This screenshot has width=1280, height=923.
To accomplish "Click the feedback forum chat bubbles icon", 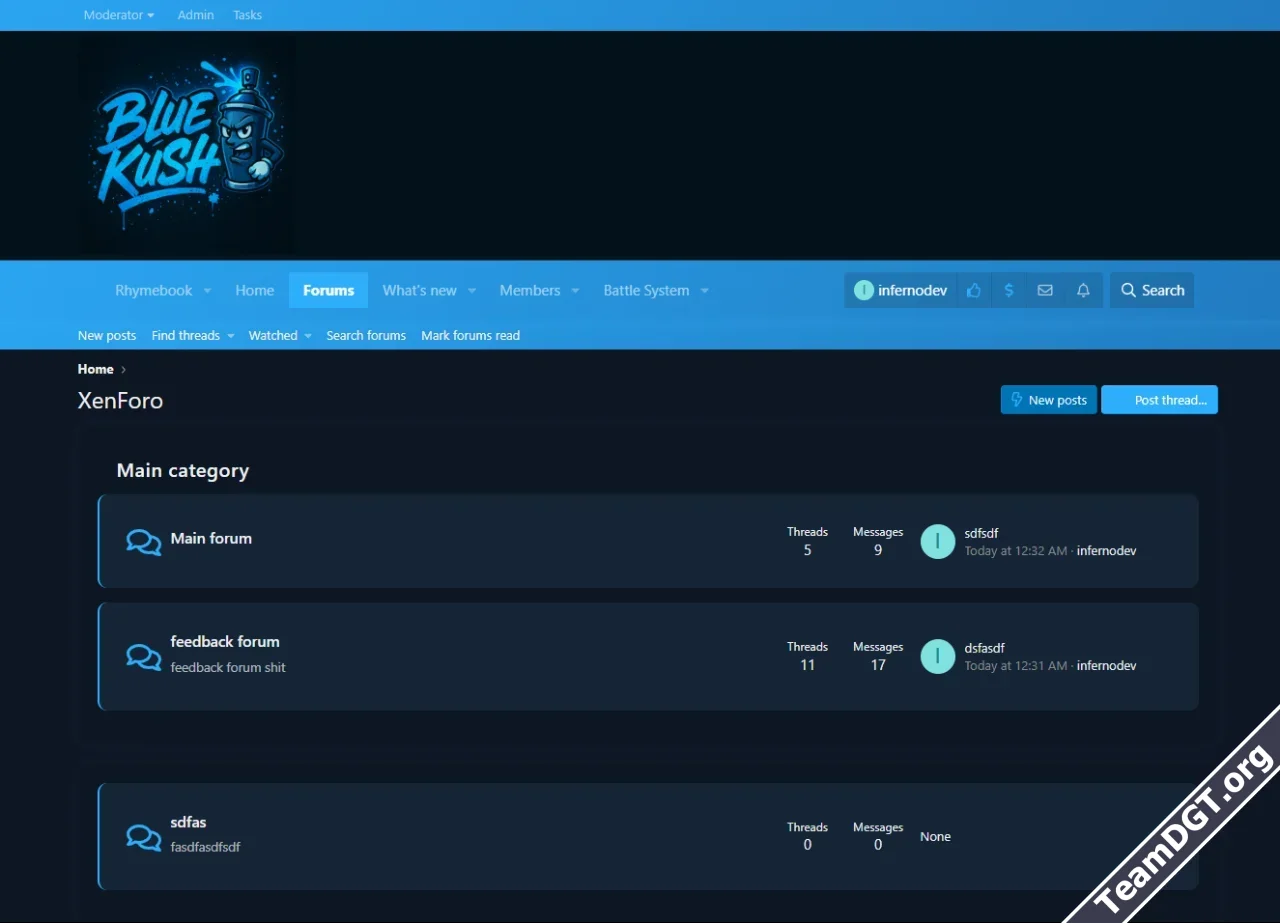I will coord(144,656).
